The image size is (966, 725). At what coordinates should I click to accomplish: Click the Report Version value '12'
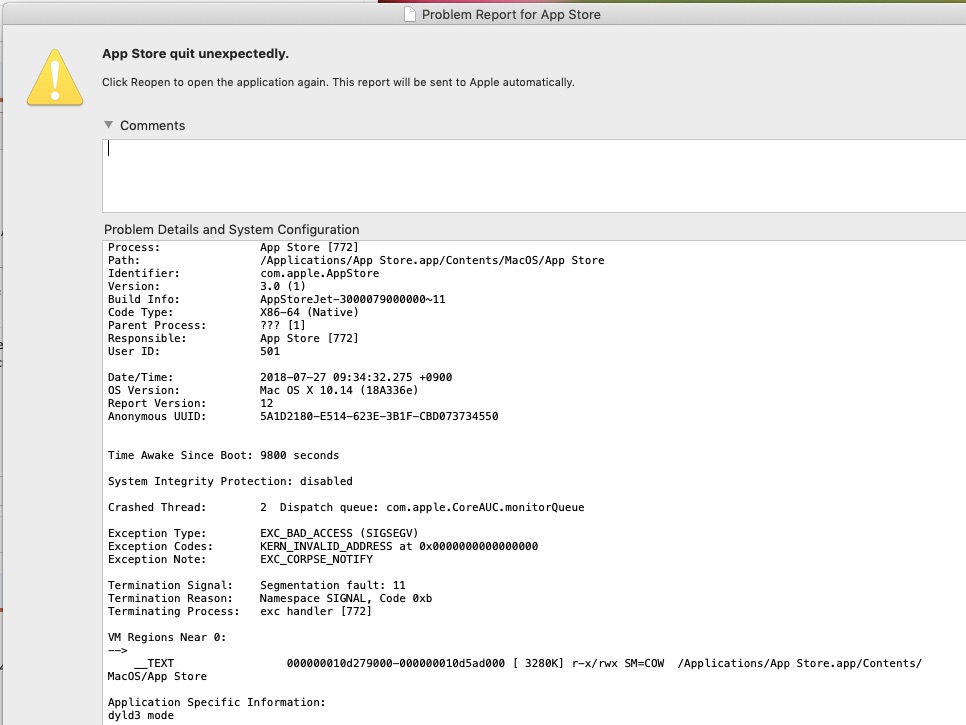tap(266, 403)
